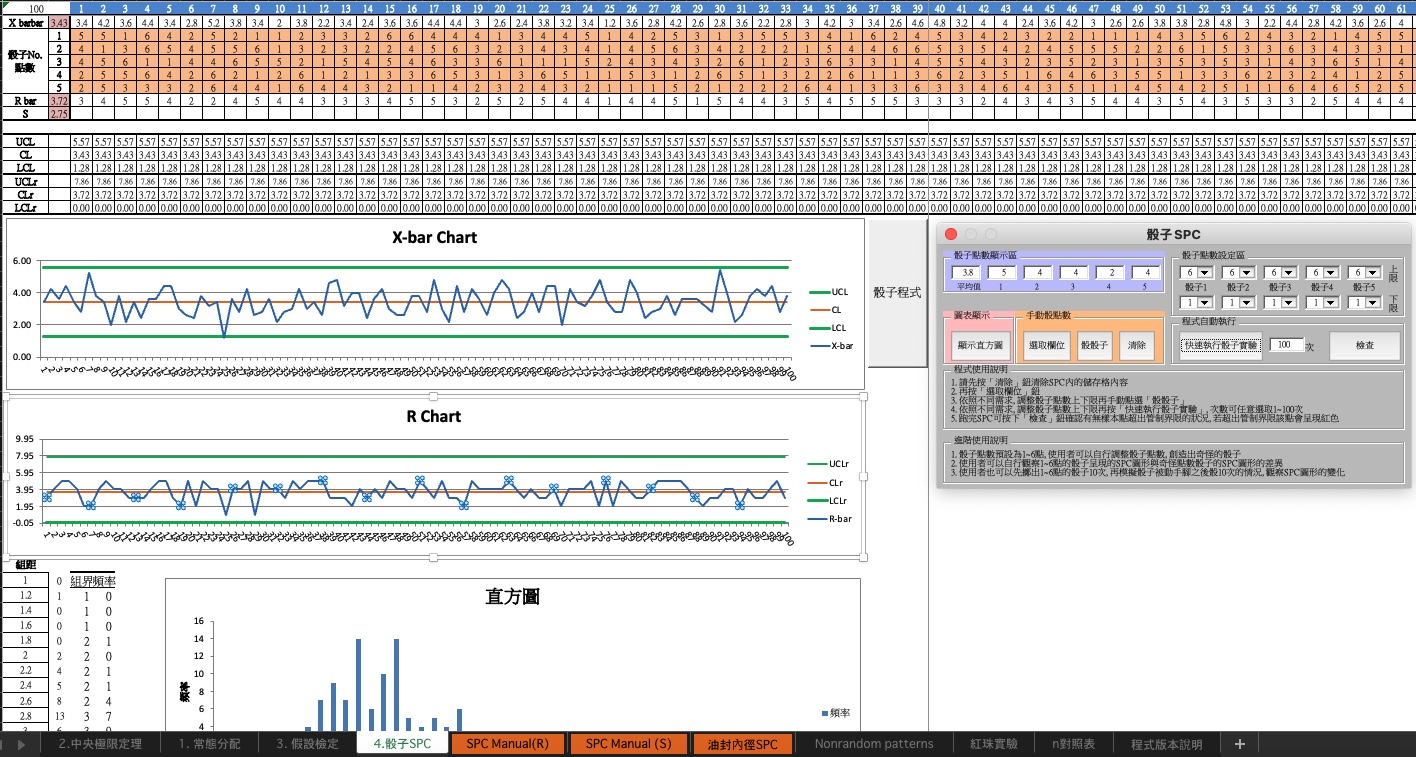The width and height of the screenshot is (1416, 757).
Task: Open the SPC Manual (S) sheet tab
Action: coord(629,744)
